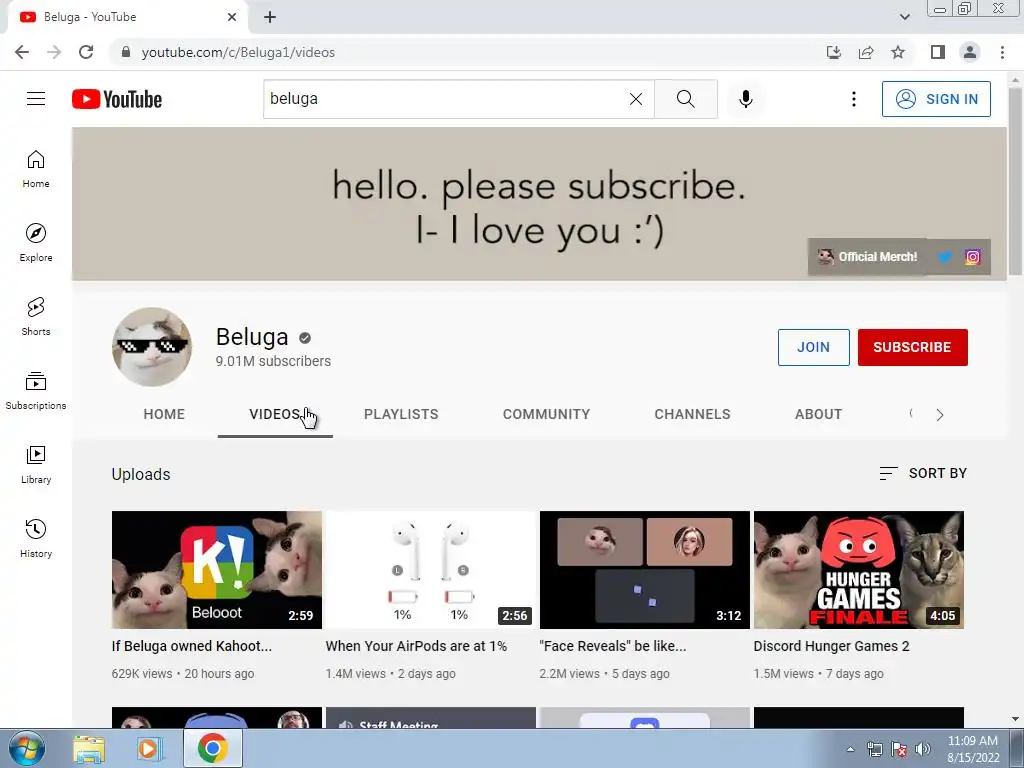Click the AirPods 1% video thumbnail
Image resolution: width=1024 pixels, height=768 pixels.
[431, 569]
